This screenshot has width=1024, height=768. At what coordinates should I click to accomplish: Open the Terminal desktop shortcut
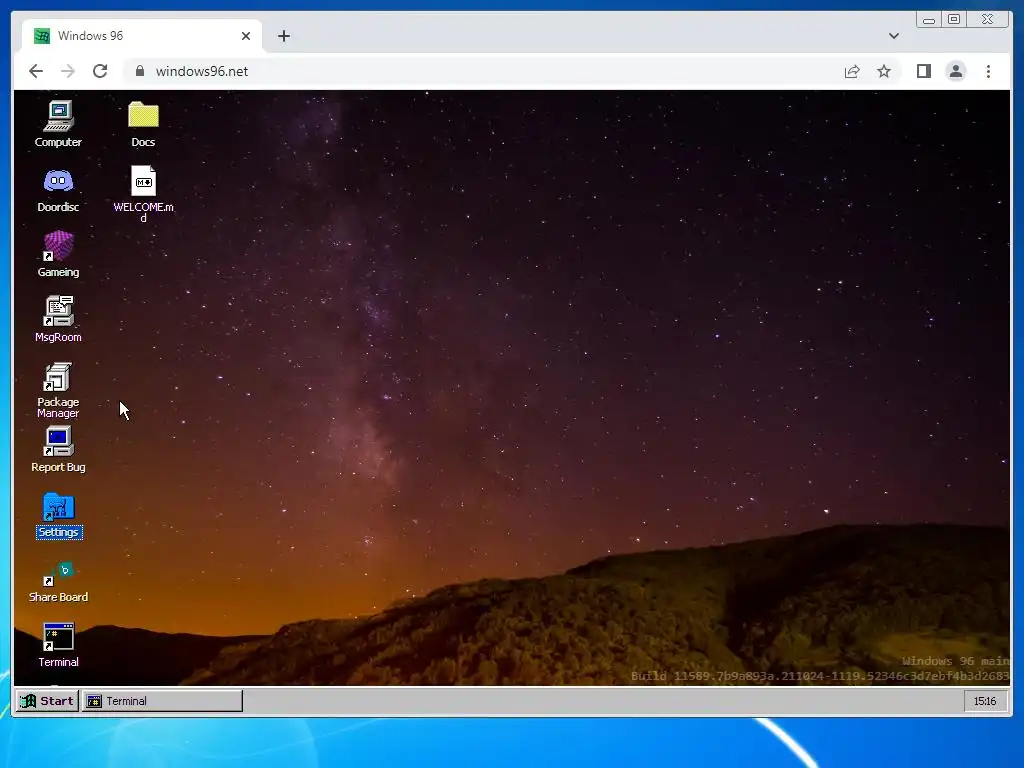(x=58, y=645)
